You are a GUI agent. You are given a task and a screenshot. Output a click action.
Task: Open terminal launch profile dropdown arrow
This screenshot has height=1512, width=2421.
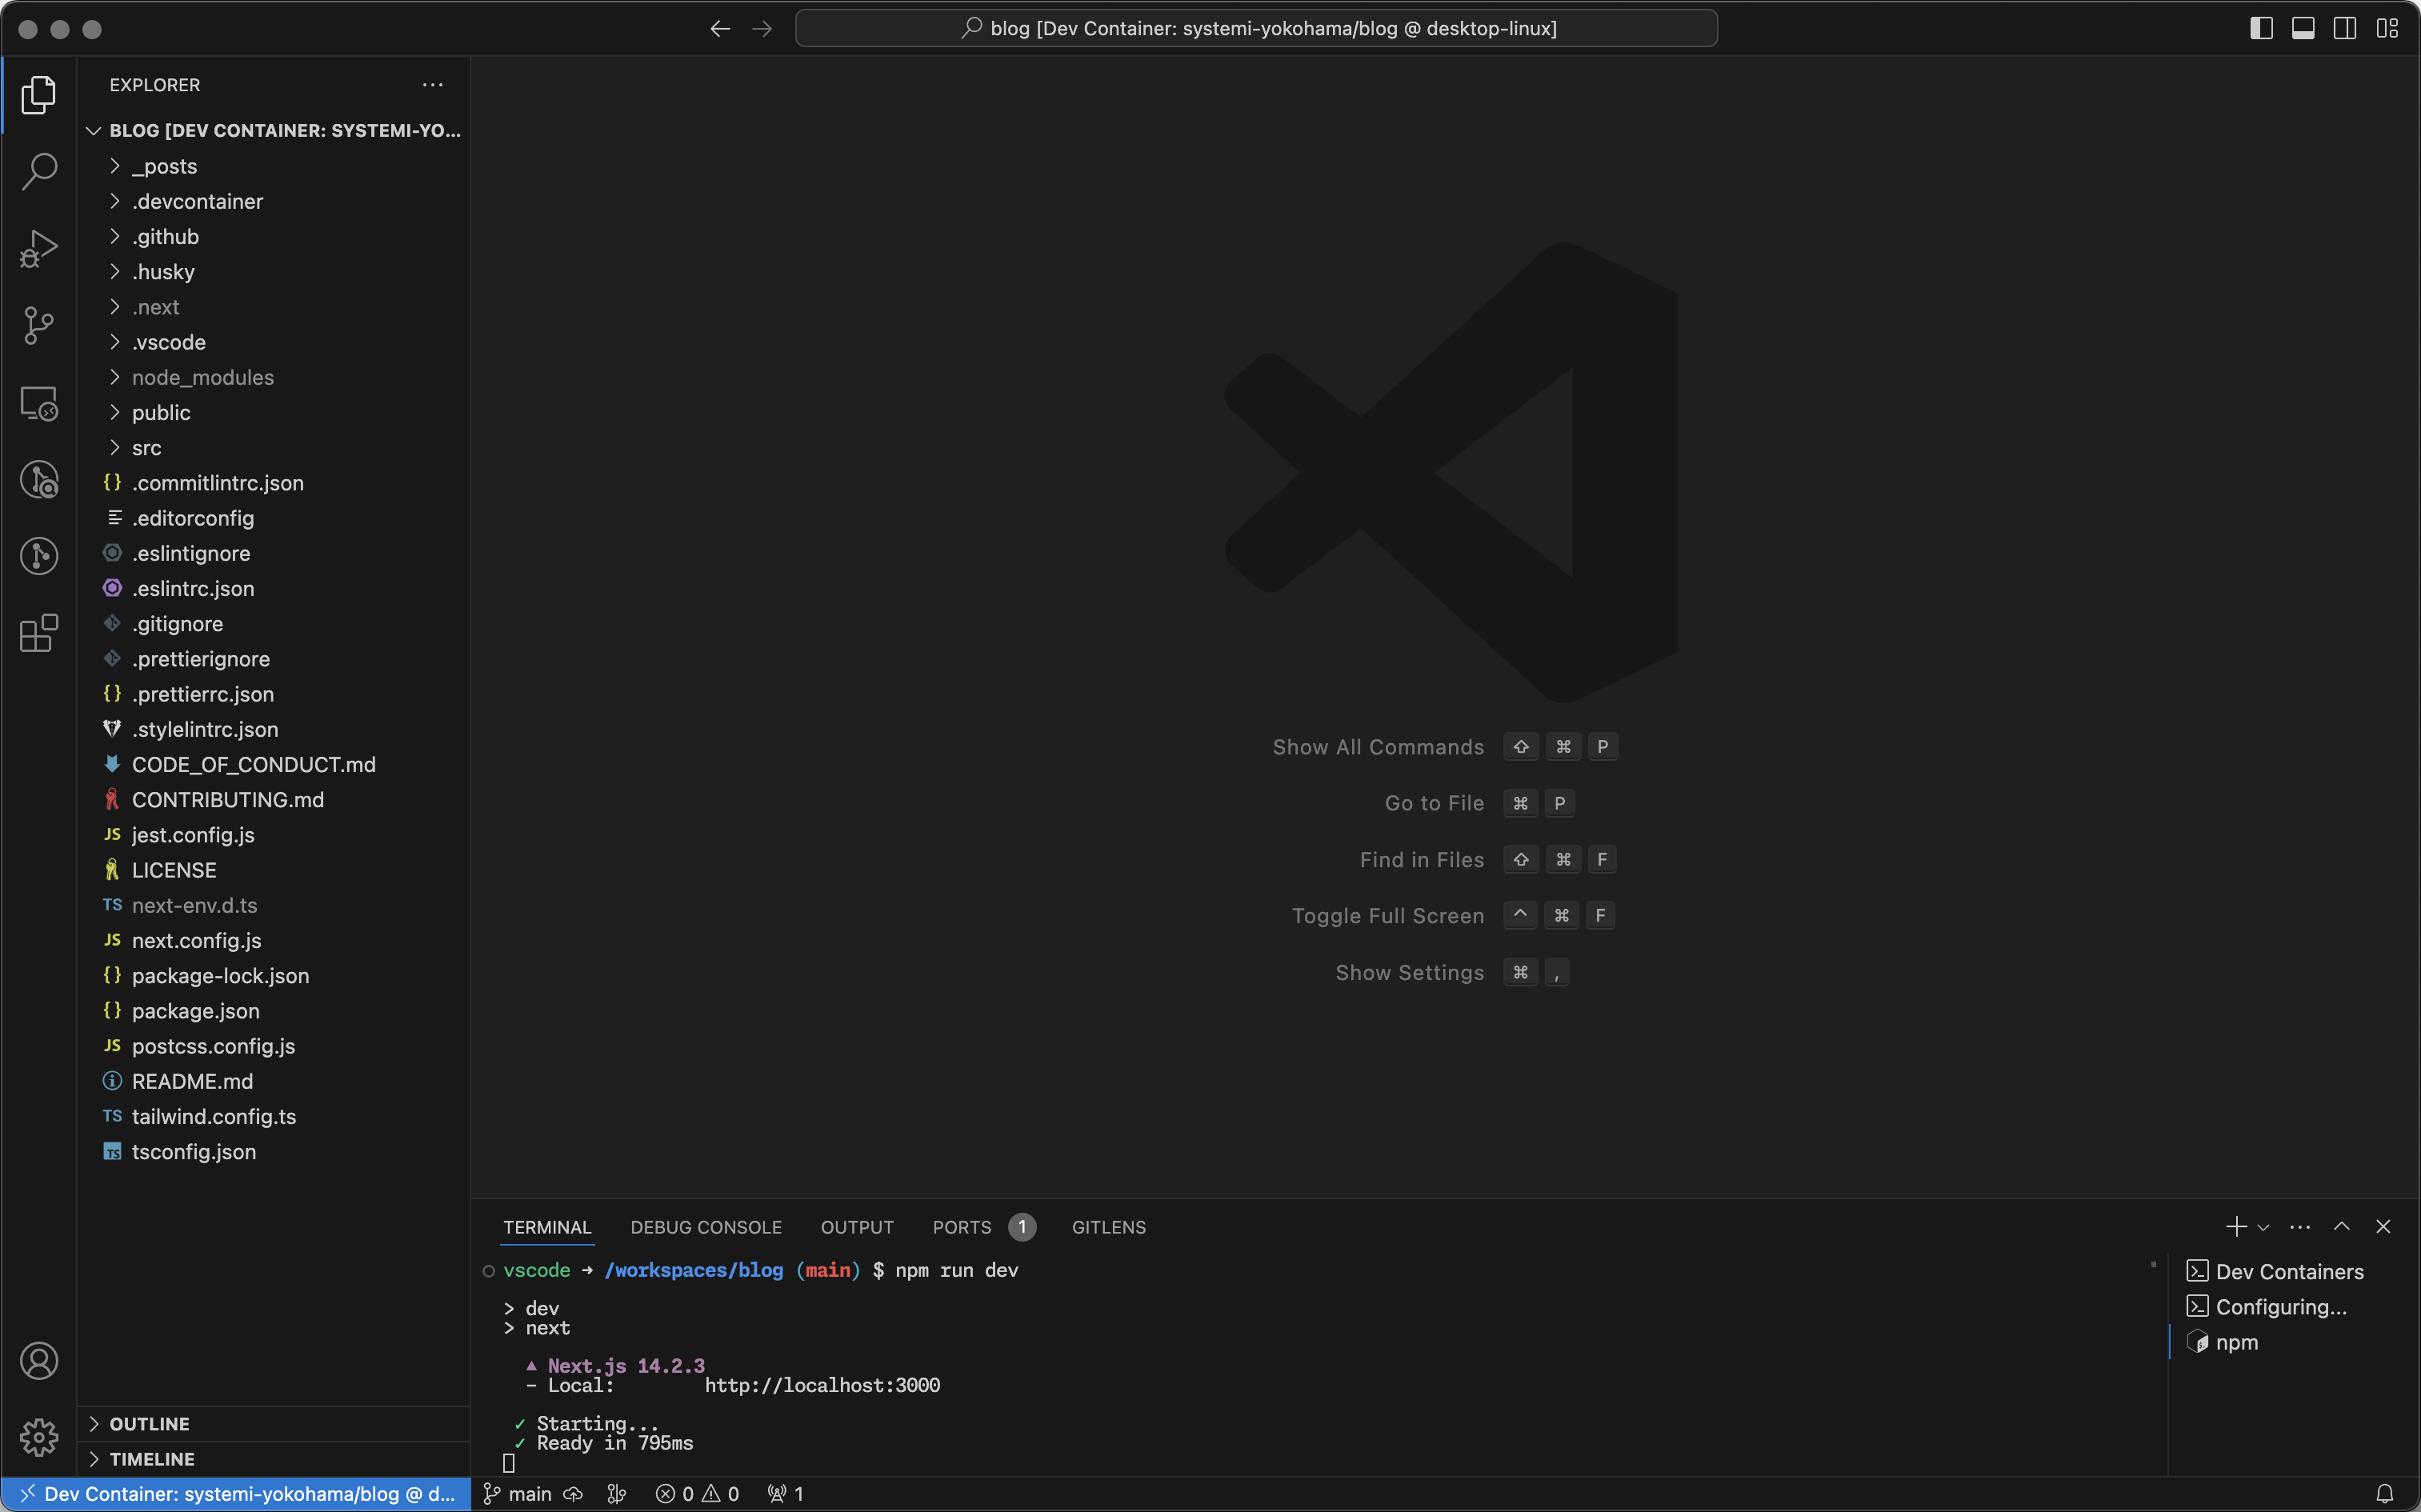click(x=2263, y=1227)
